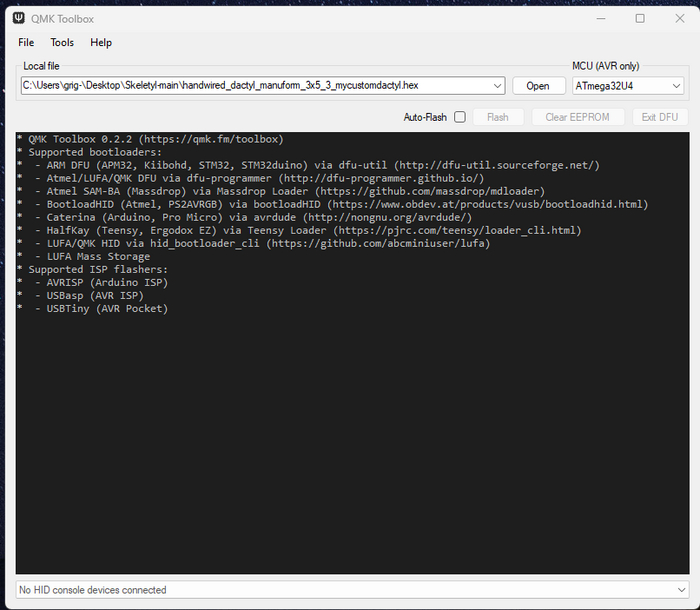Maximize the QMK Toolbox window
This screenshot has width=700, height=610.
(640, 18)
